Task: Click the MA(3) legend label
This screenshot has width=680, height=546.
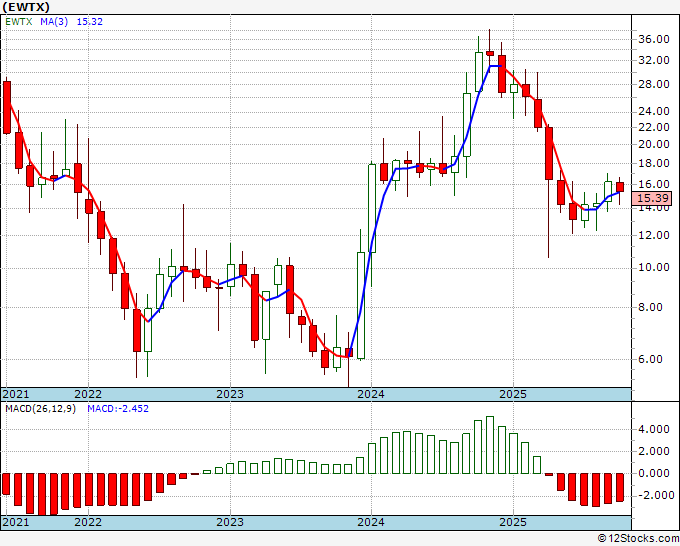Action: 54,22
